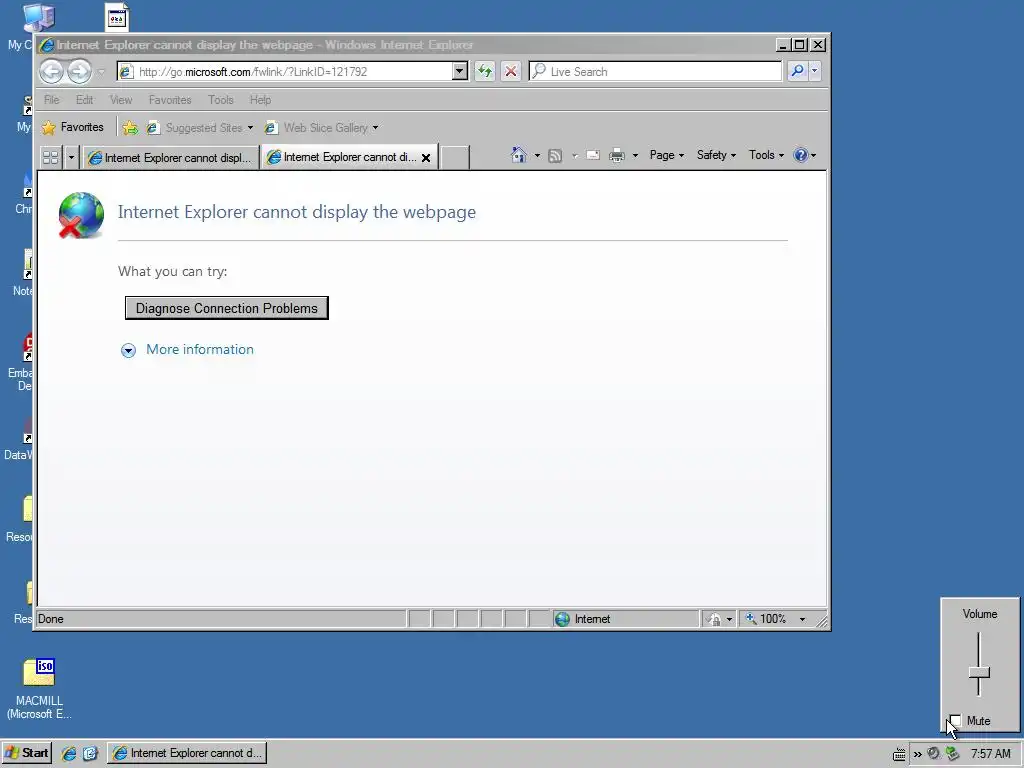Screen dimensions: 1024x768
Task: Click the Read Mail icon
Action: click(592, 155)
